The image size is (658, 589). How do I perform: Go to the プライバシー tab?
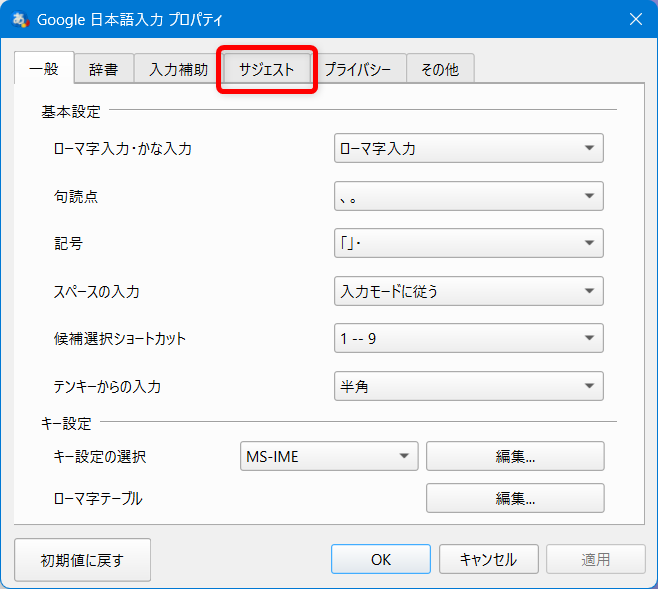[x=358, y=69]
